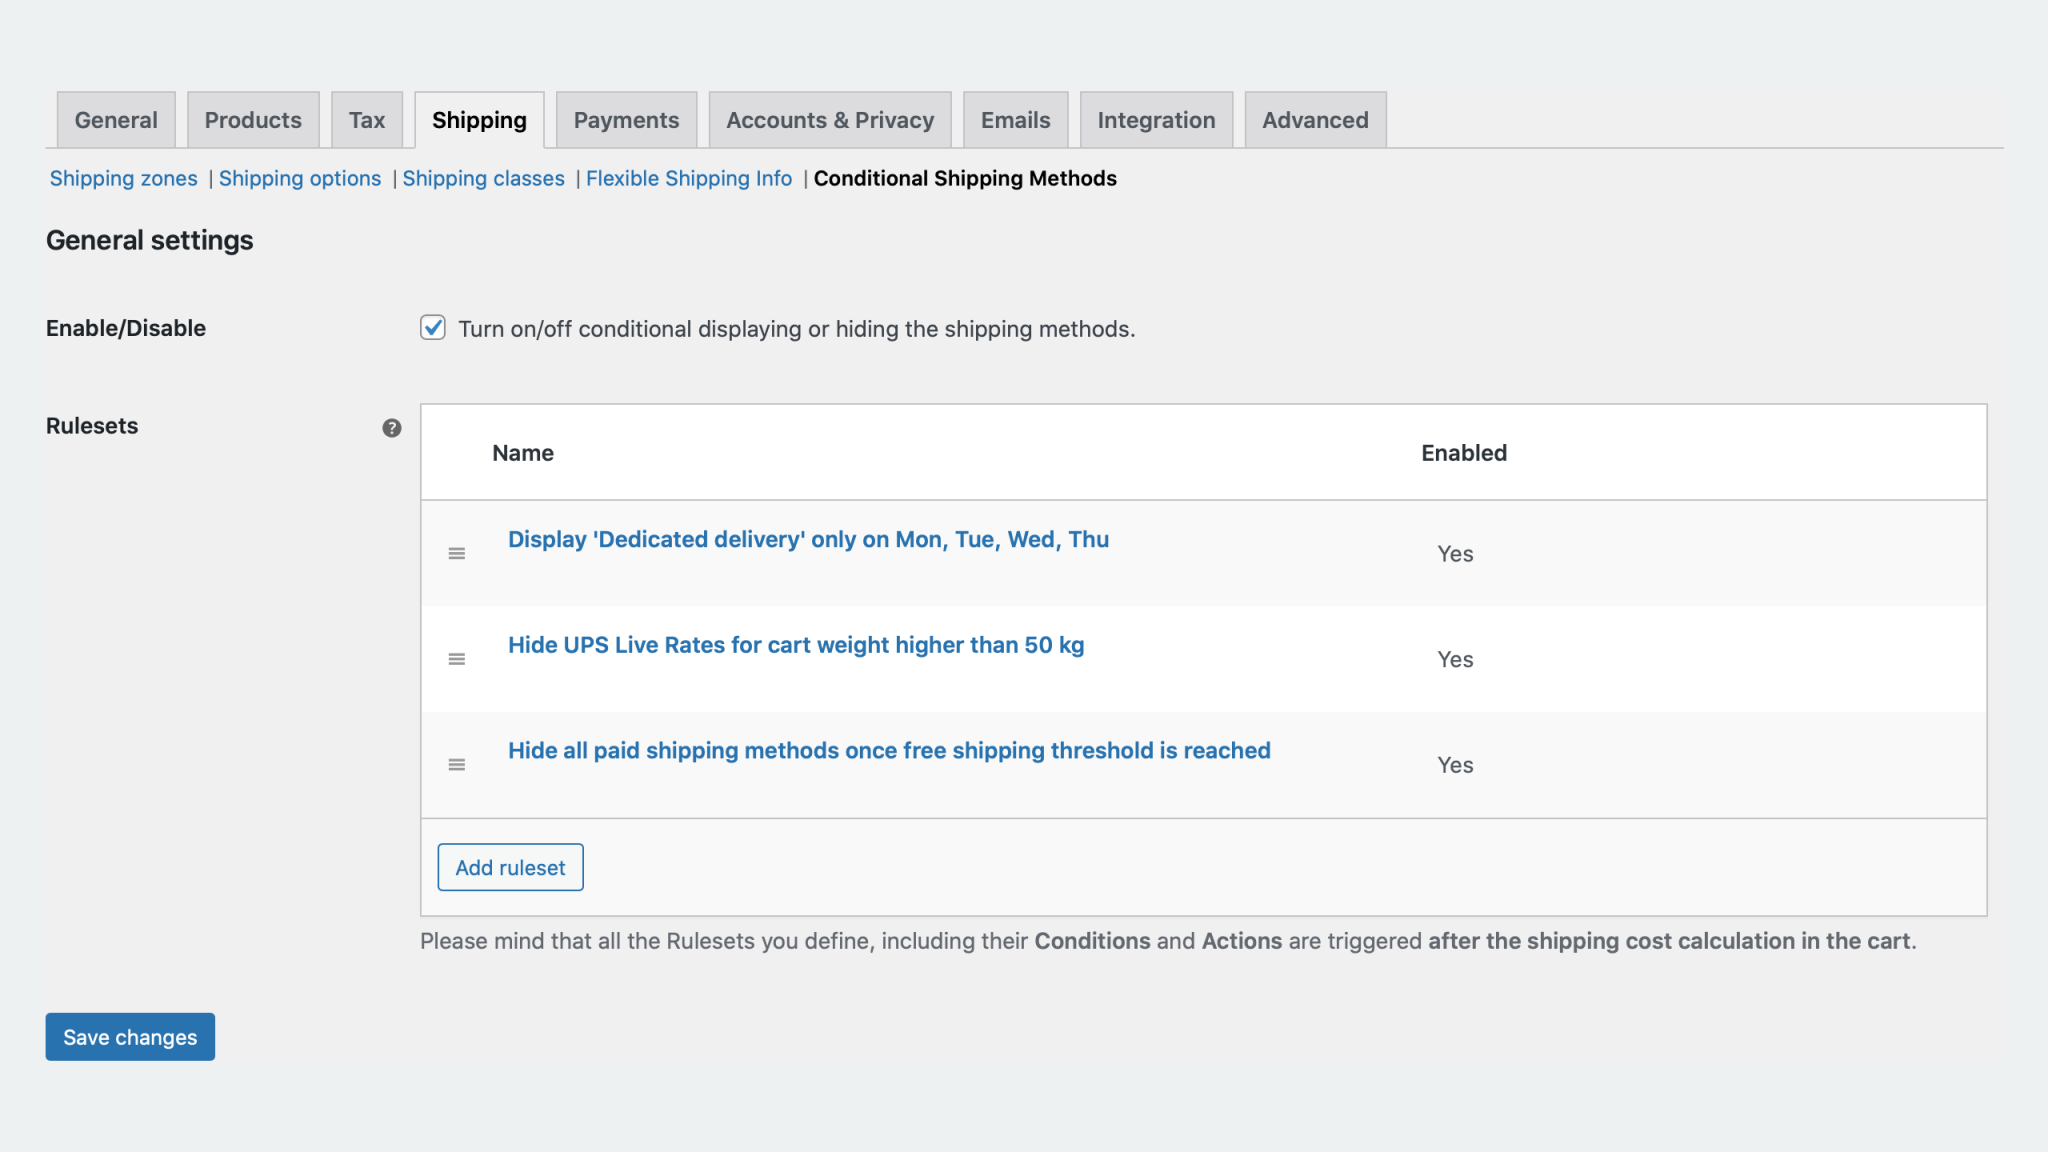Click the help icon next to Rulesets
Image resolution: width=2048 pixels, height=1152 pixels.
click(x=392, y=427)
